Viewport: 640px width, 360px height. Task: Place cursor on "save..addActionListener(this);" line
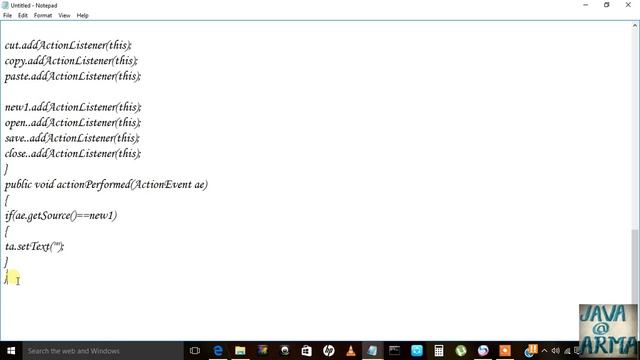[72, 138]
